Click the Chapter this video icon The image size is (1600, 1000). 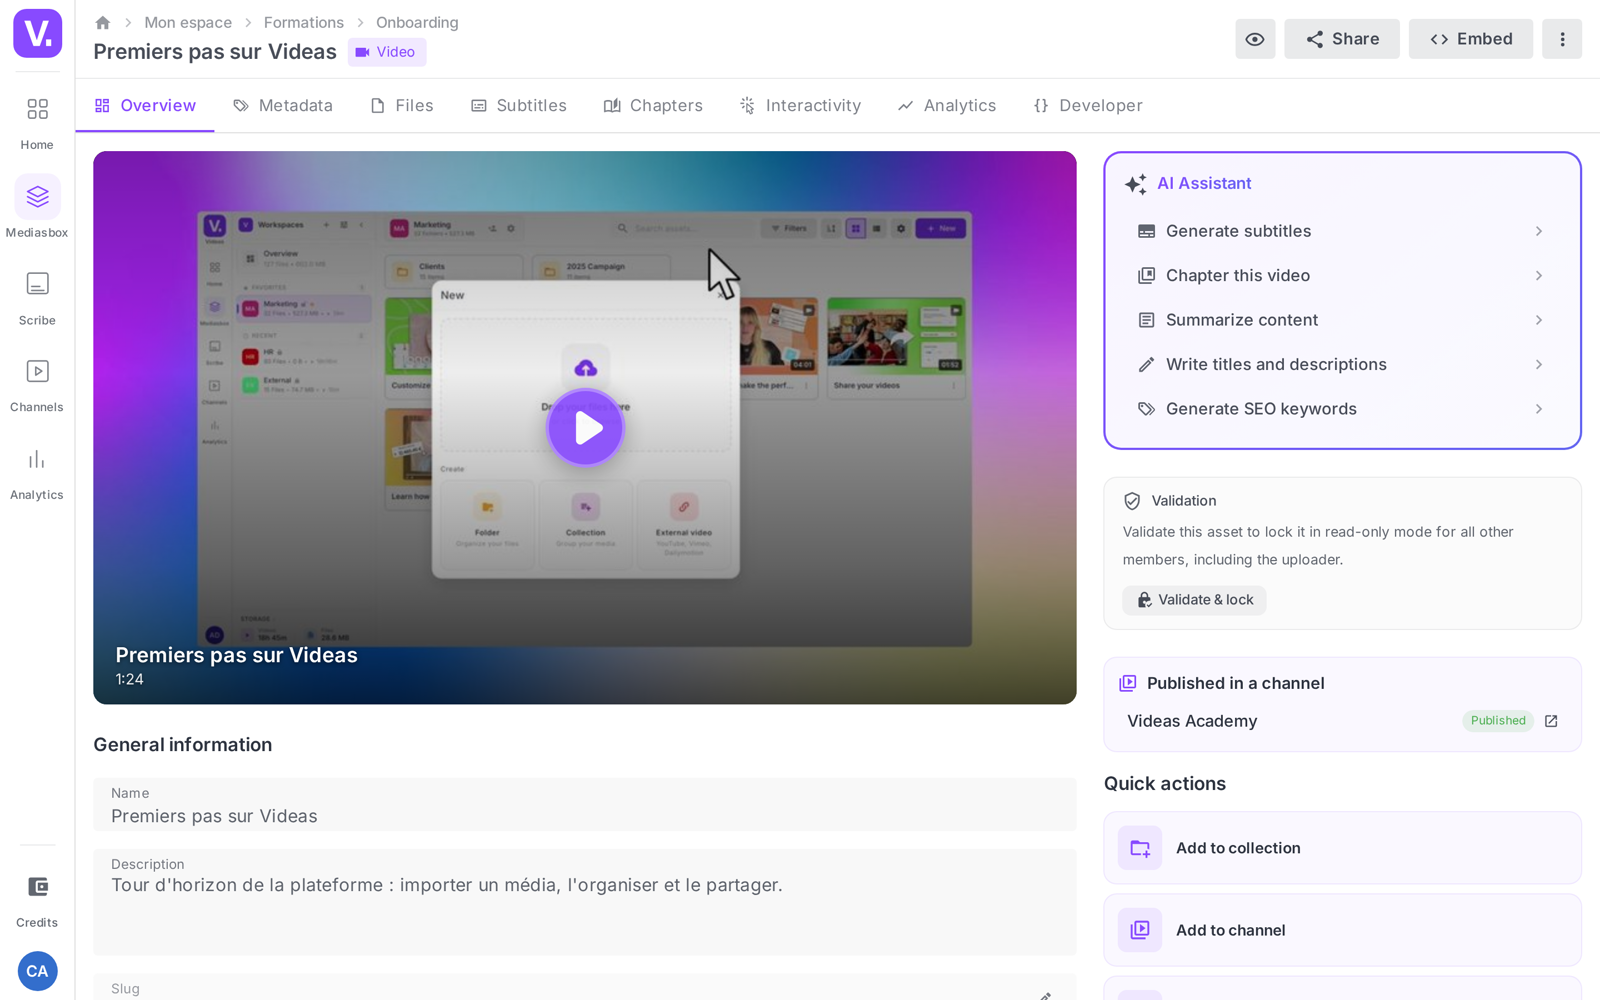(1146, 276)
